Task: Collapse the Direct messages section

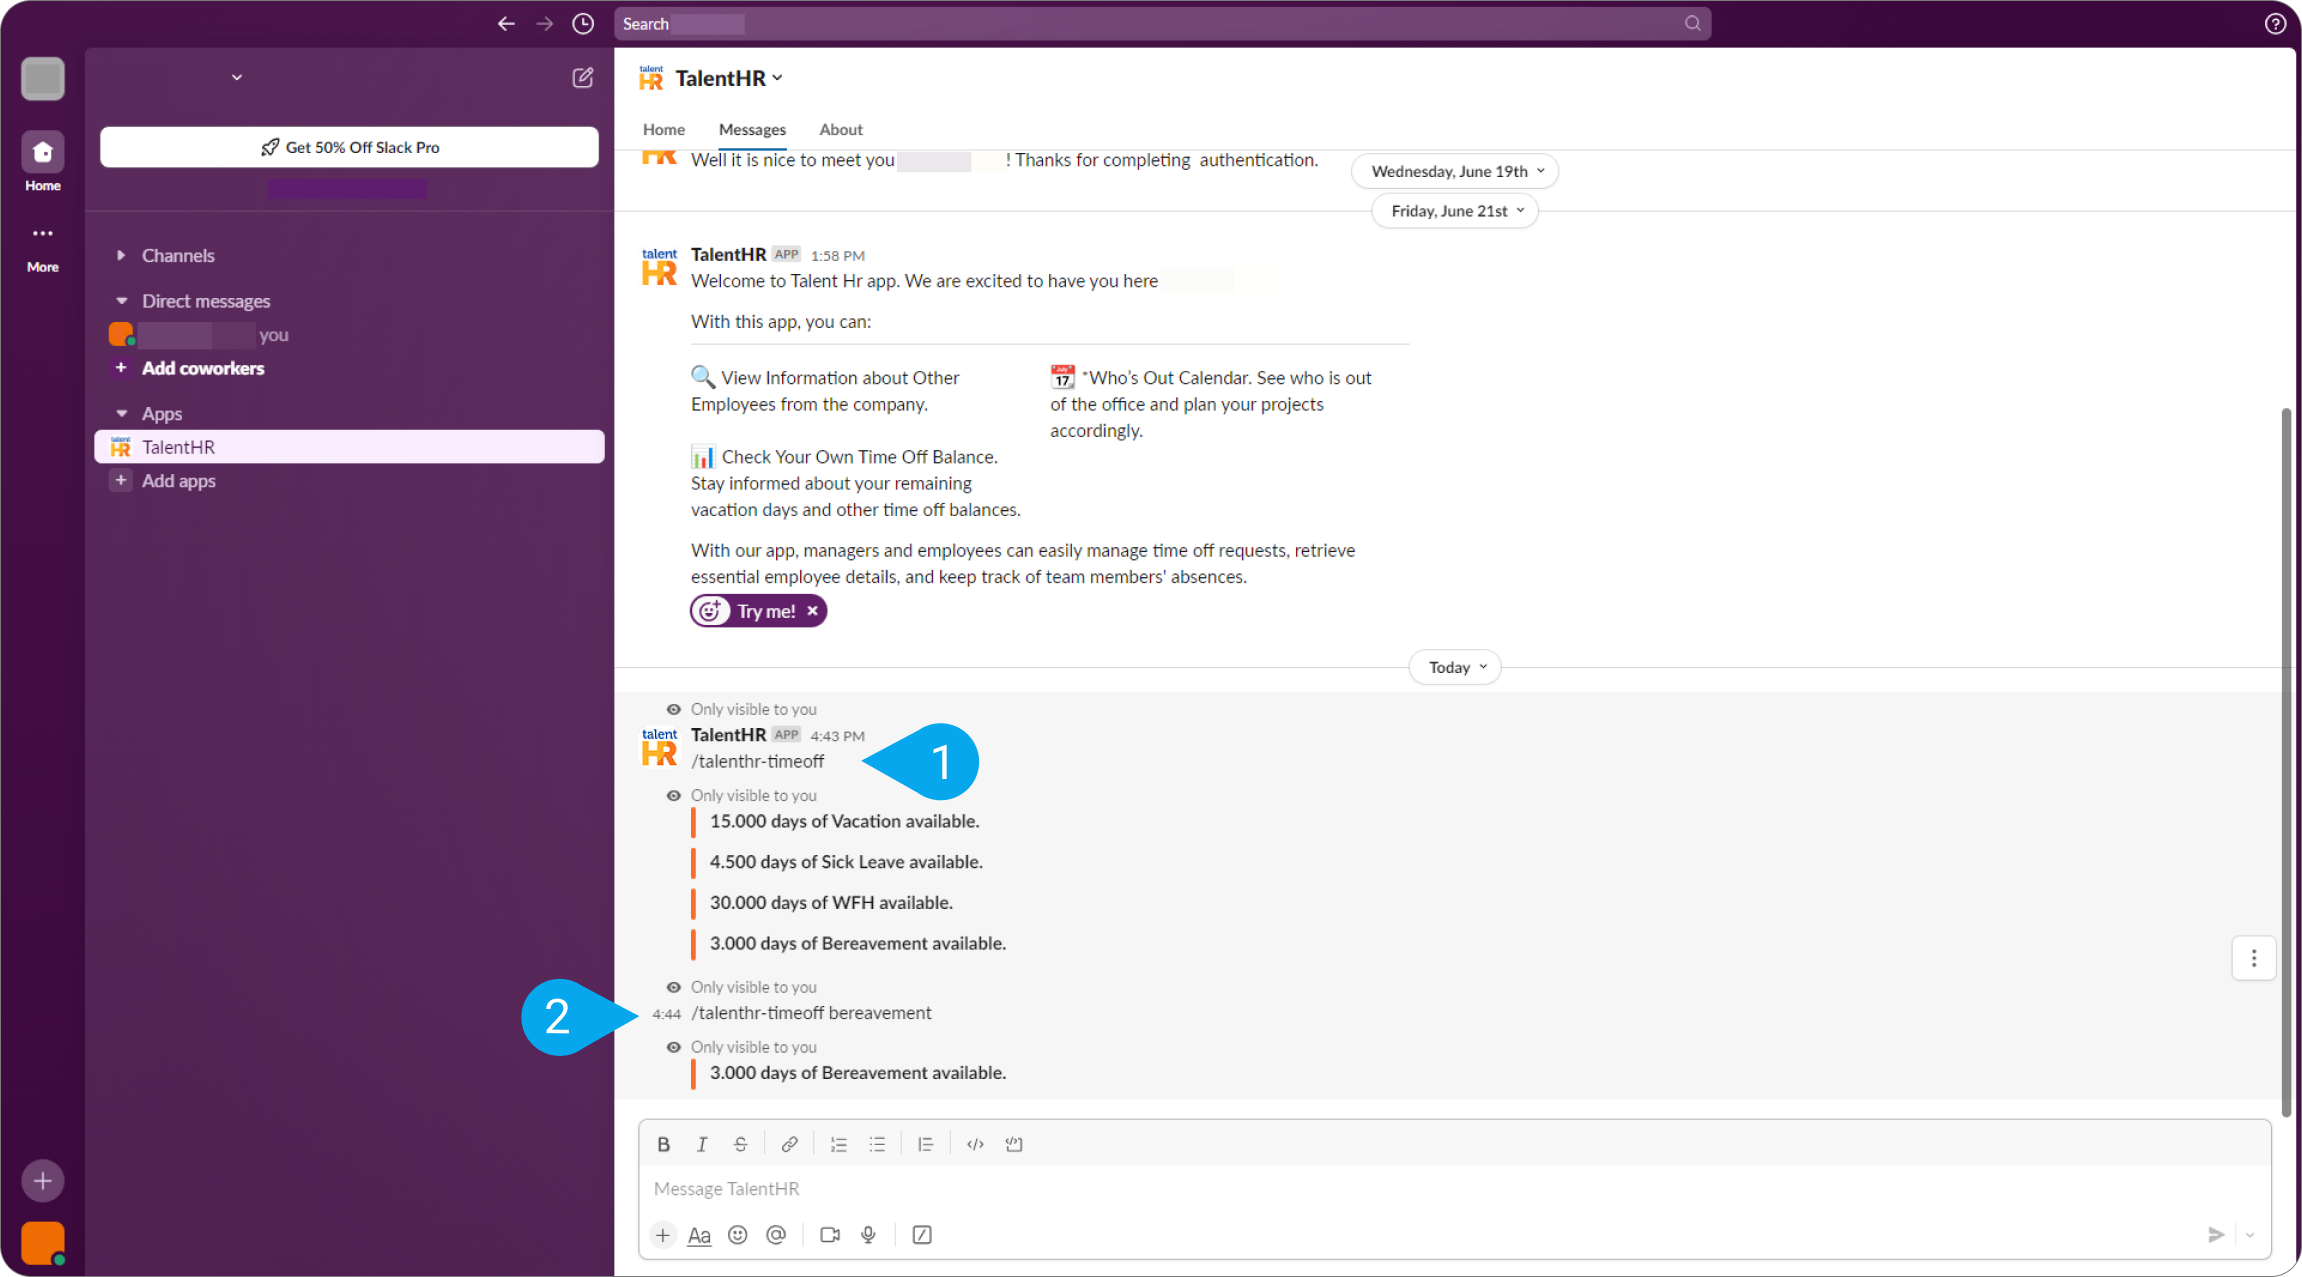Action: 121,301
